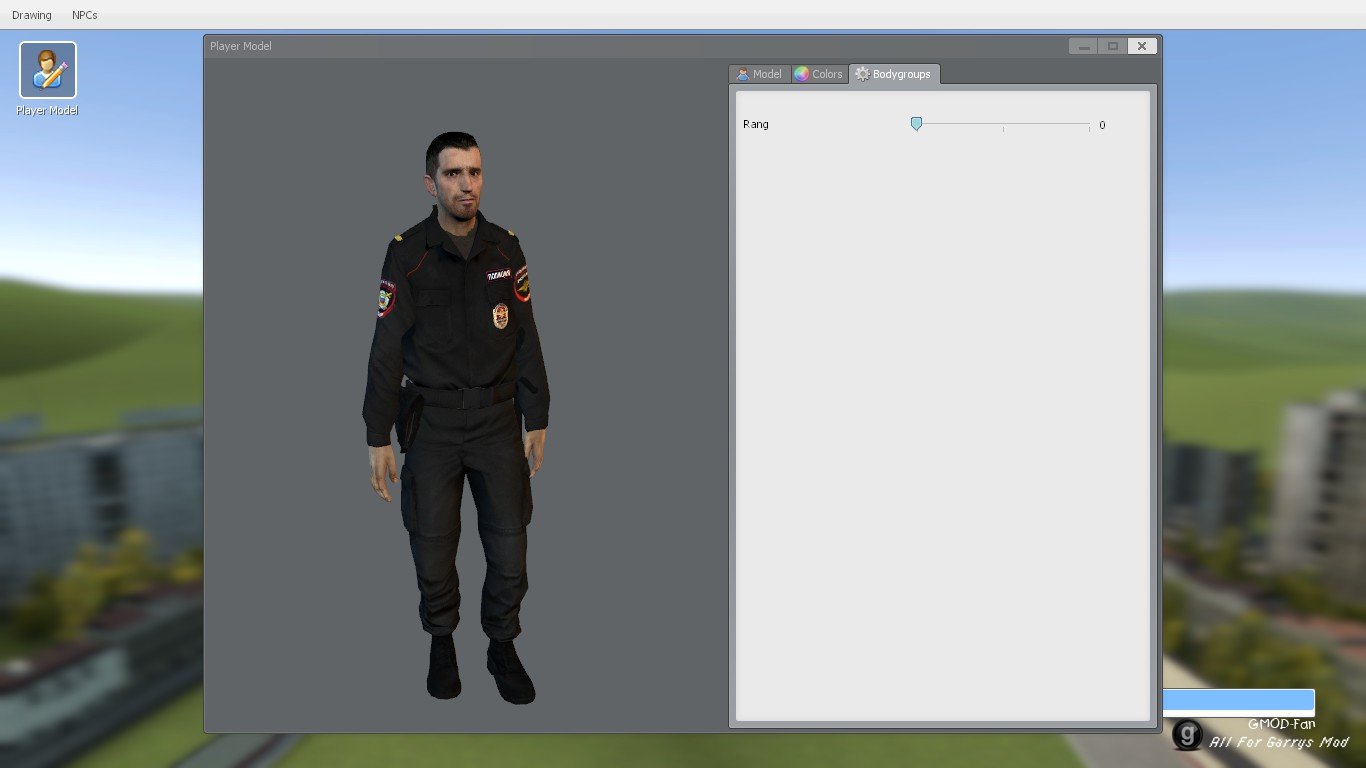Viewport: 1366px width, 768px height.
Task: Select the Bodygroups tab
Action: pos(894,74)
